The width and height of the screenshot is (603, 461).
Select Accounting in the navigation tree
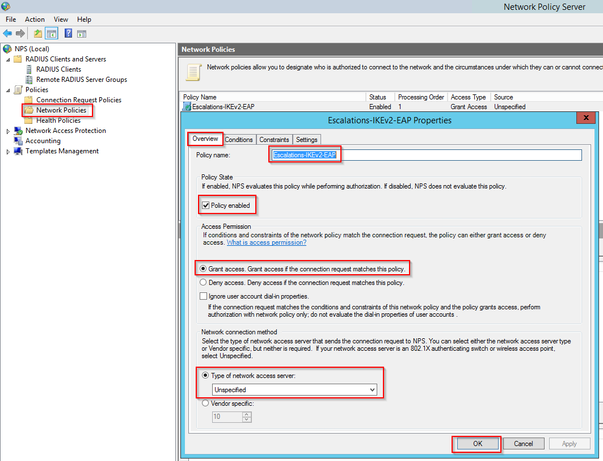(x=43, y=141)
